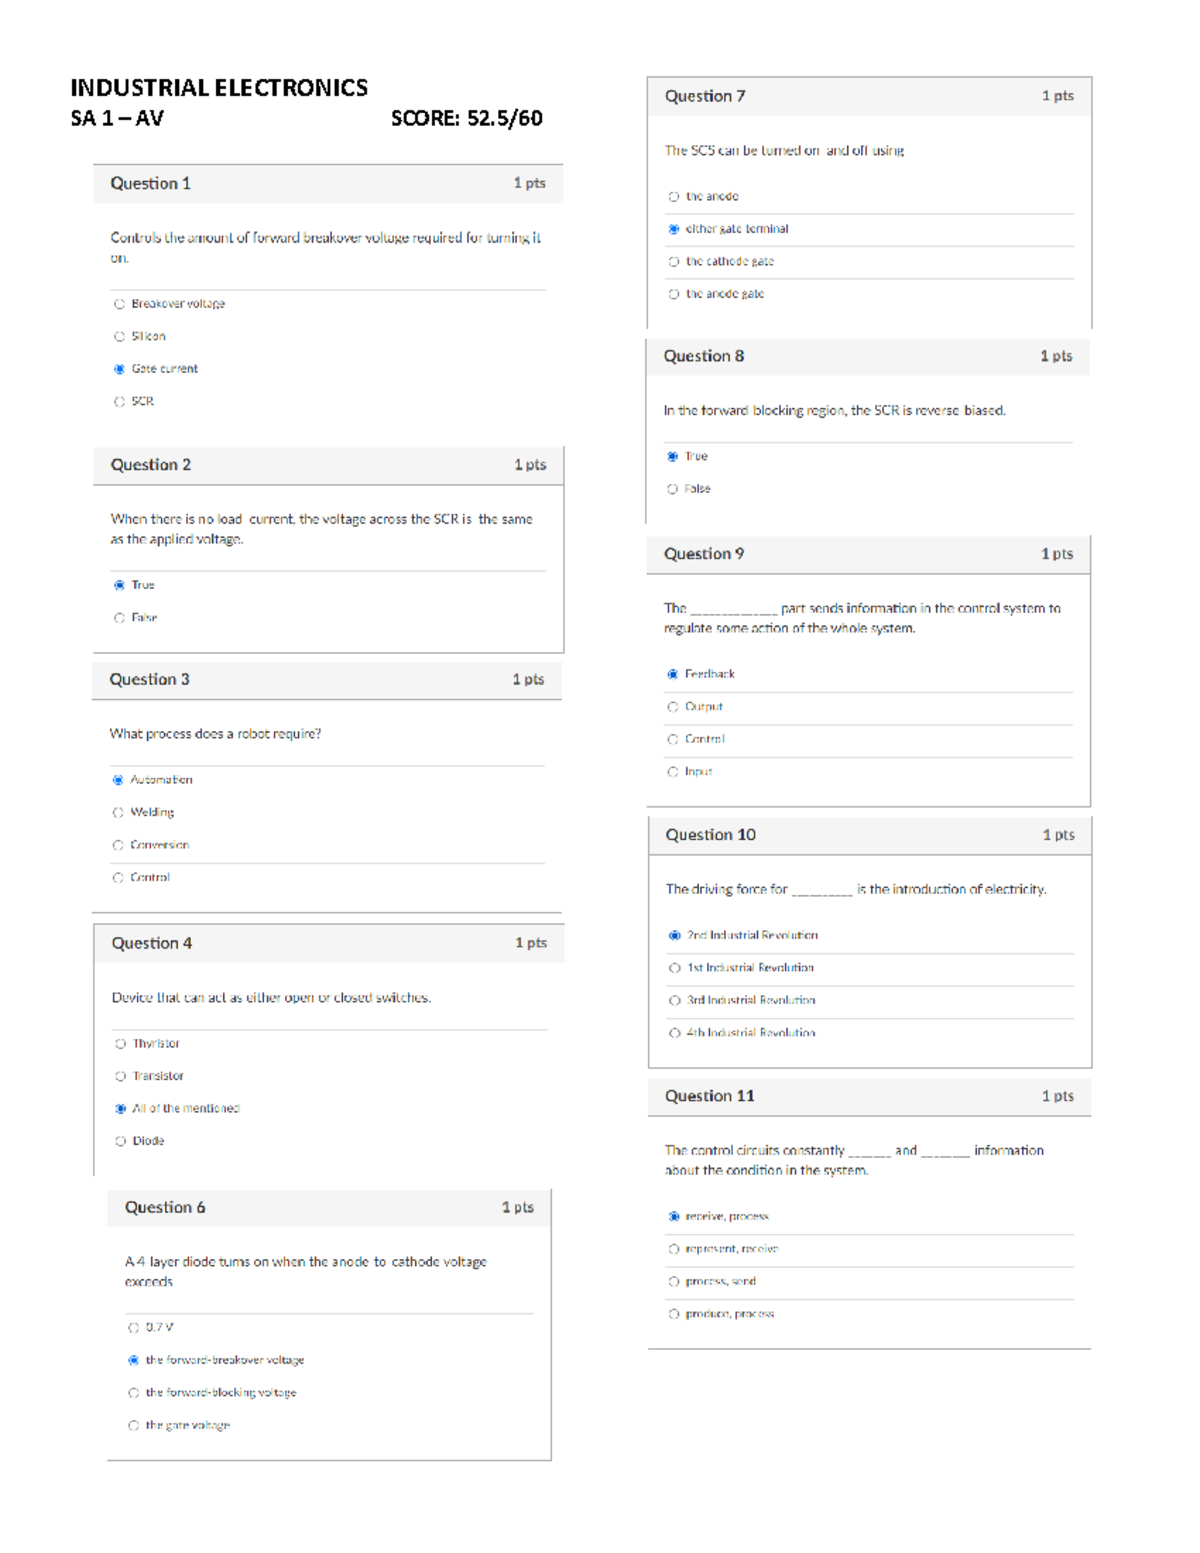Select "Breakover voltage" option in Question 1
1200x1553 pixels.
120,304
